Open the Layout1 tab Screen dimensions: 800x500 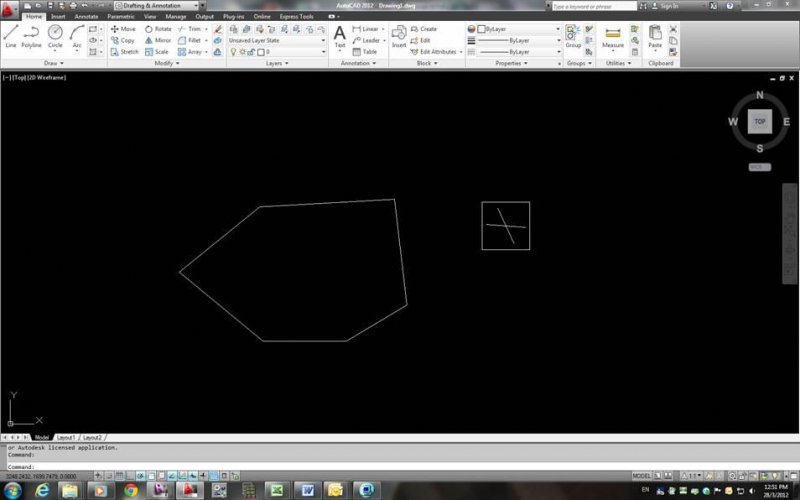[x=66, y=438]
